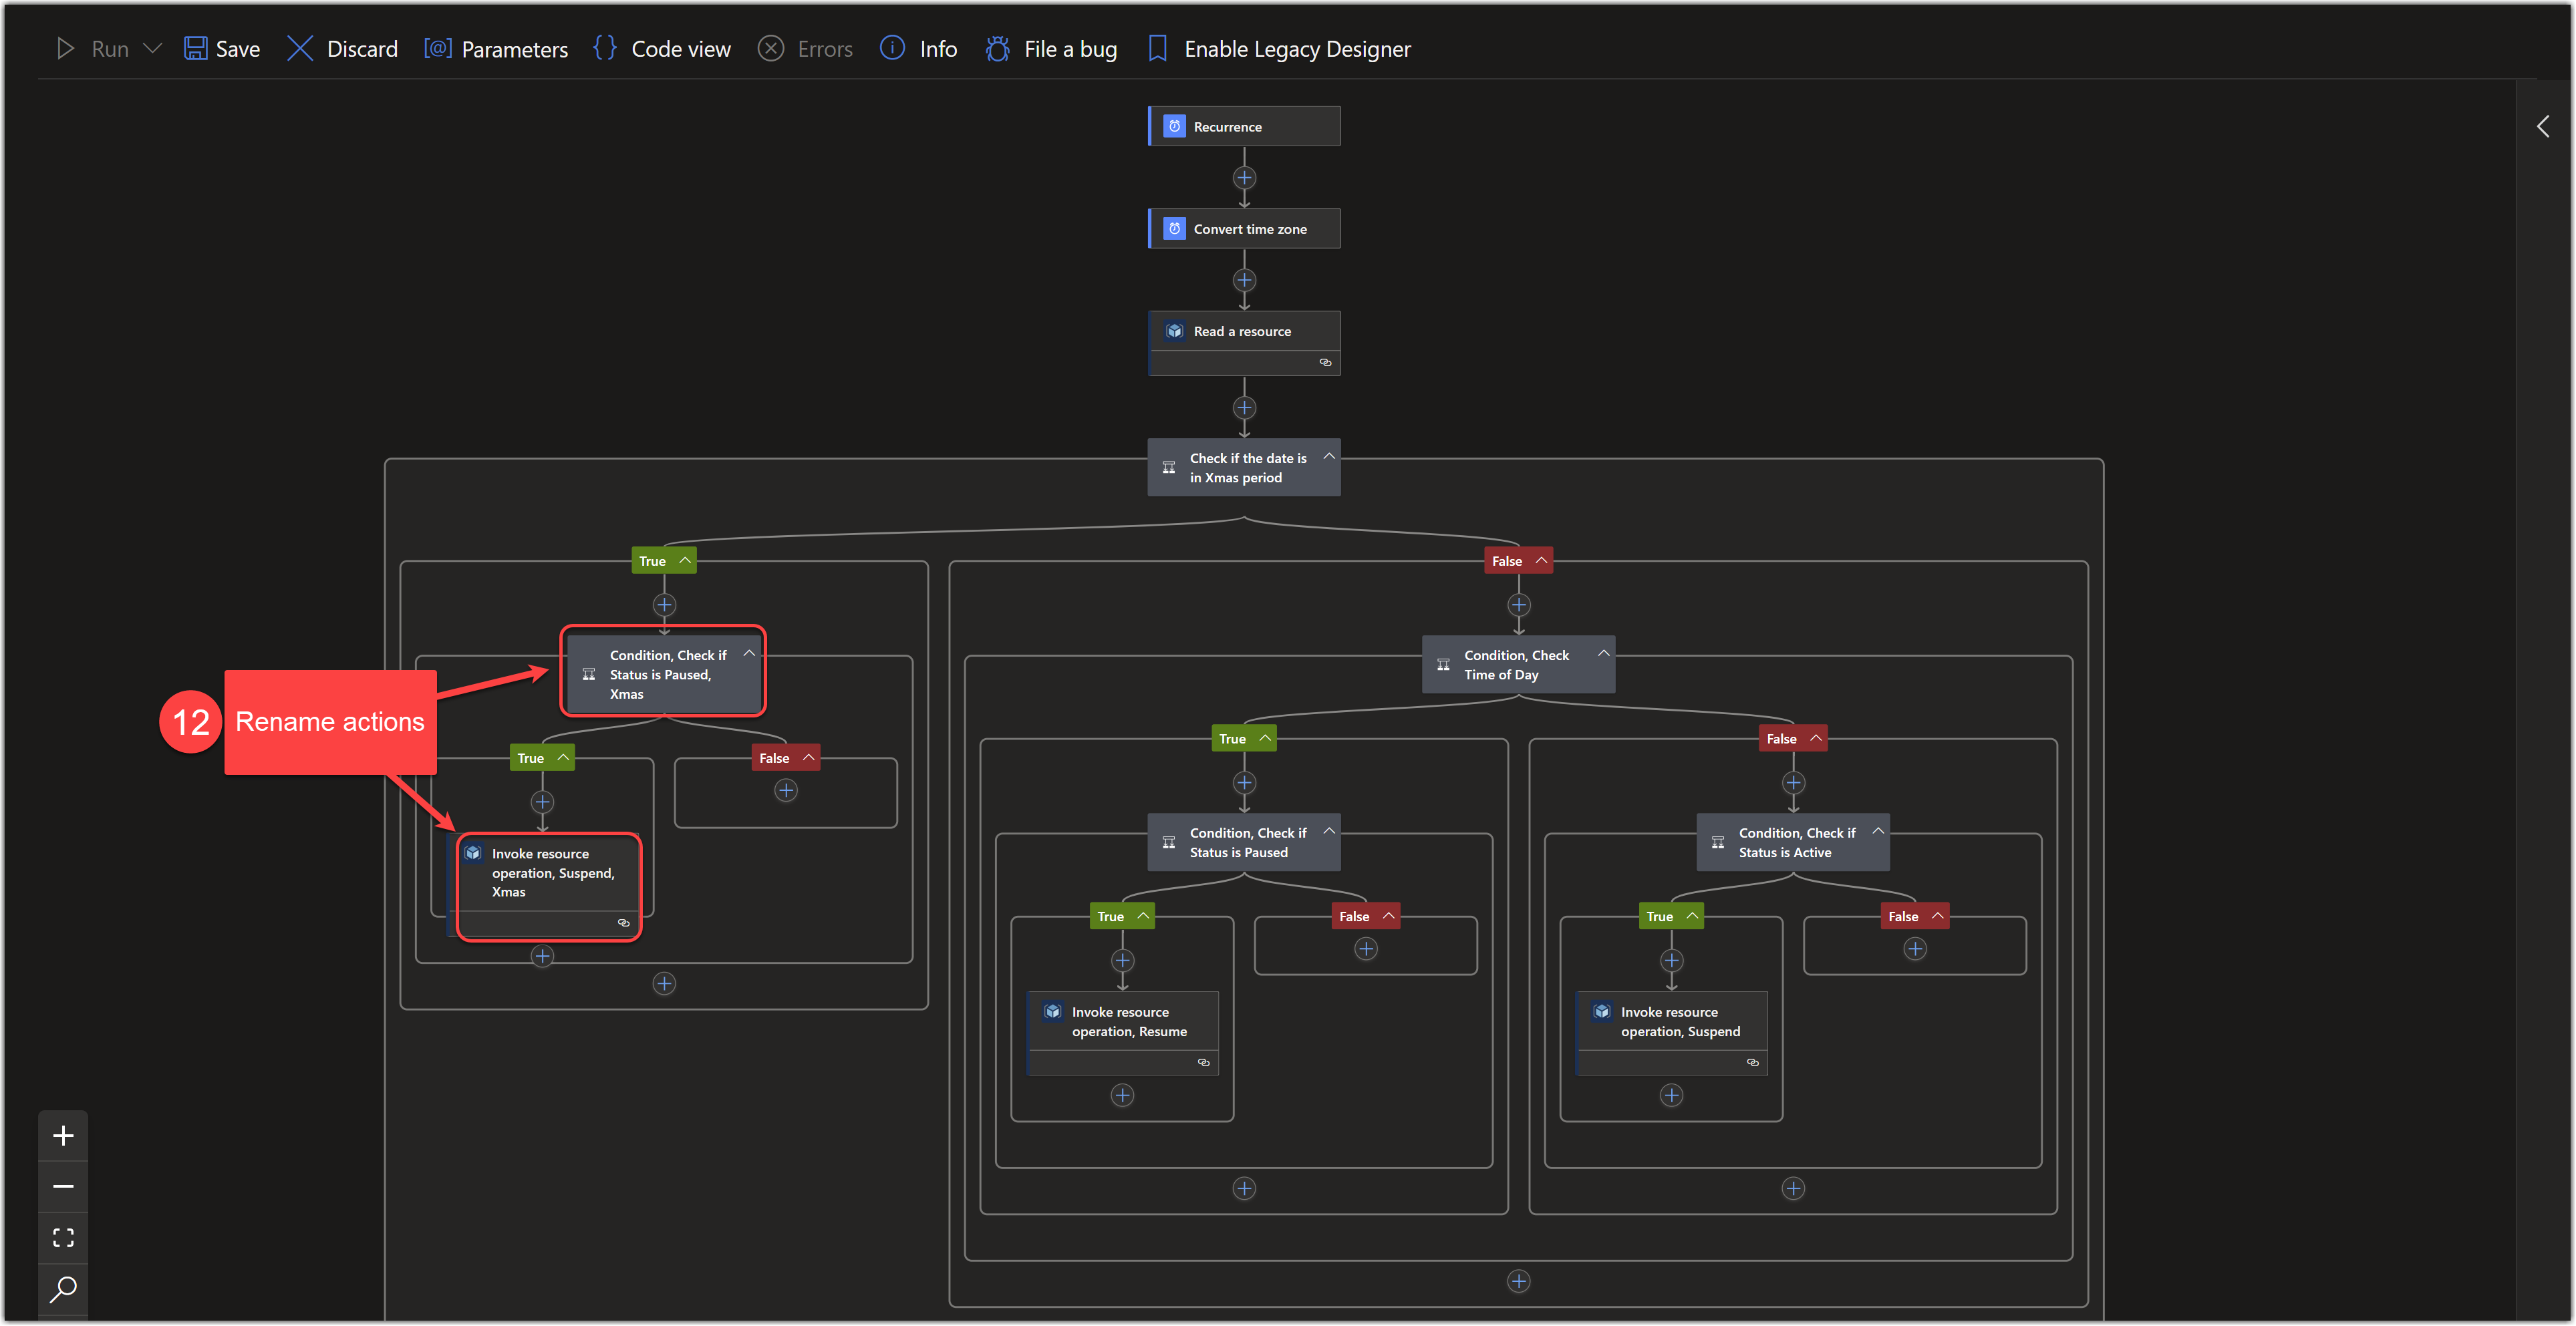Collapse the Check Time of Day condition

tap(1603, 654)
